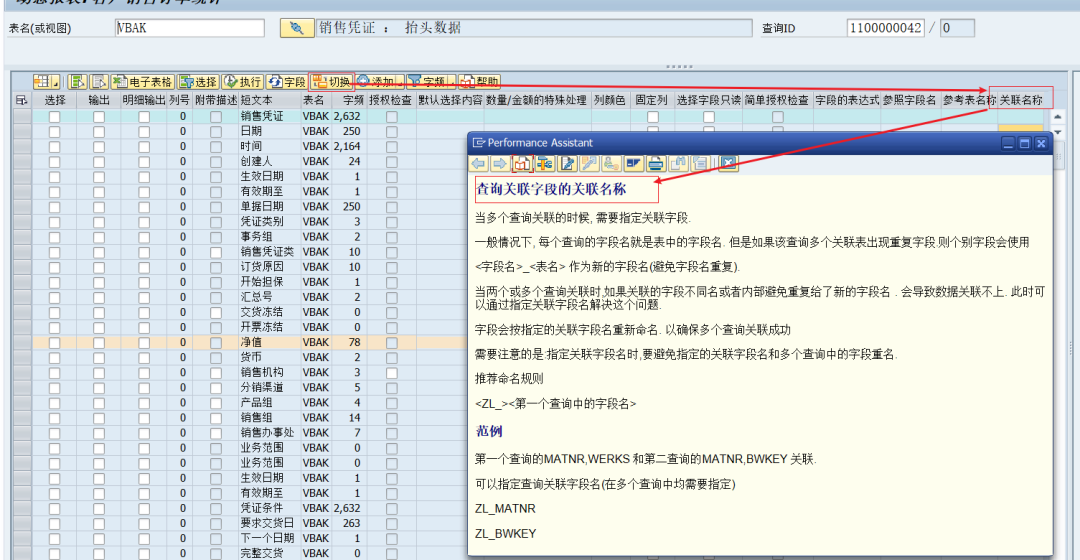
Task: Click the 查询关联字段的关联名称 heading in help
Action: pyautogui.click(x=552, y=189)
